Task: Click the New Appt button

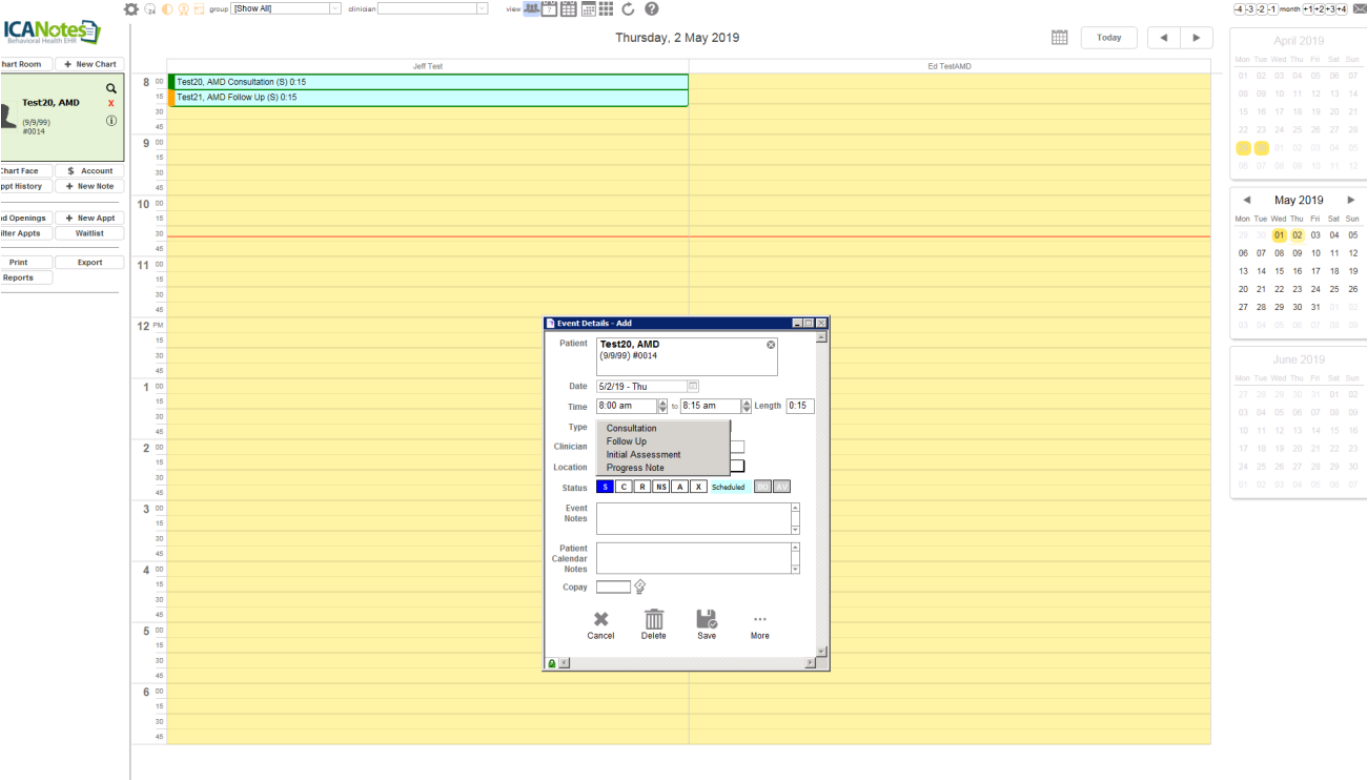Action: tap(90, 218)
